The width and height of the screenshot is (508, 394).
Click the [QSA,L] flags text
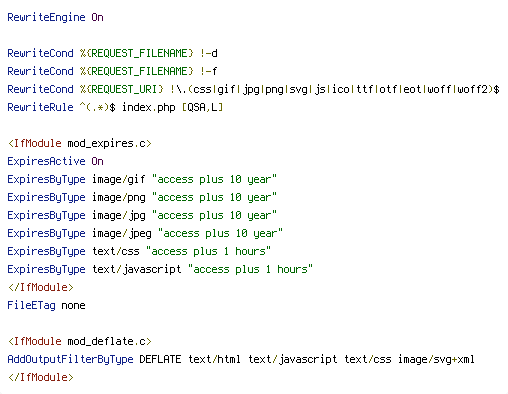pos(202,107)
